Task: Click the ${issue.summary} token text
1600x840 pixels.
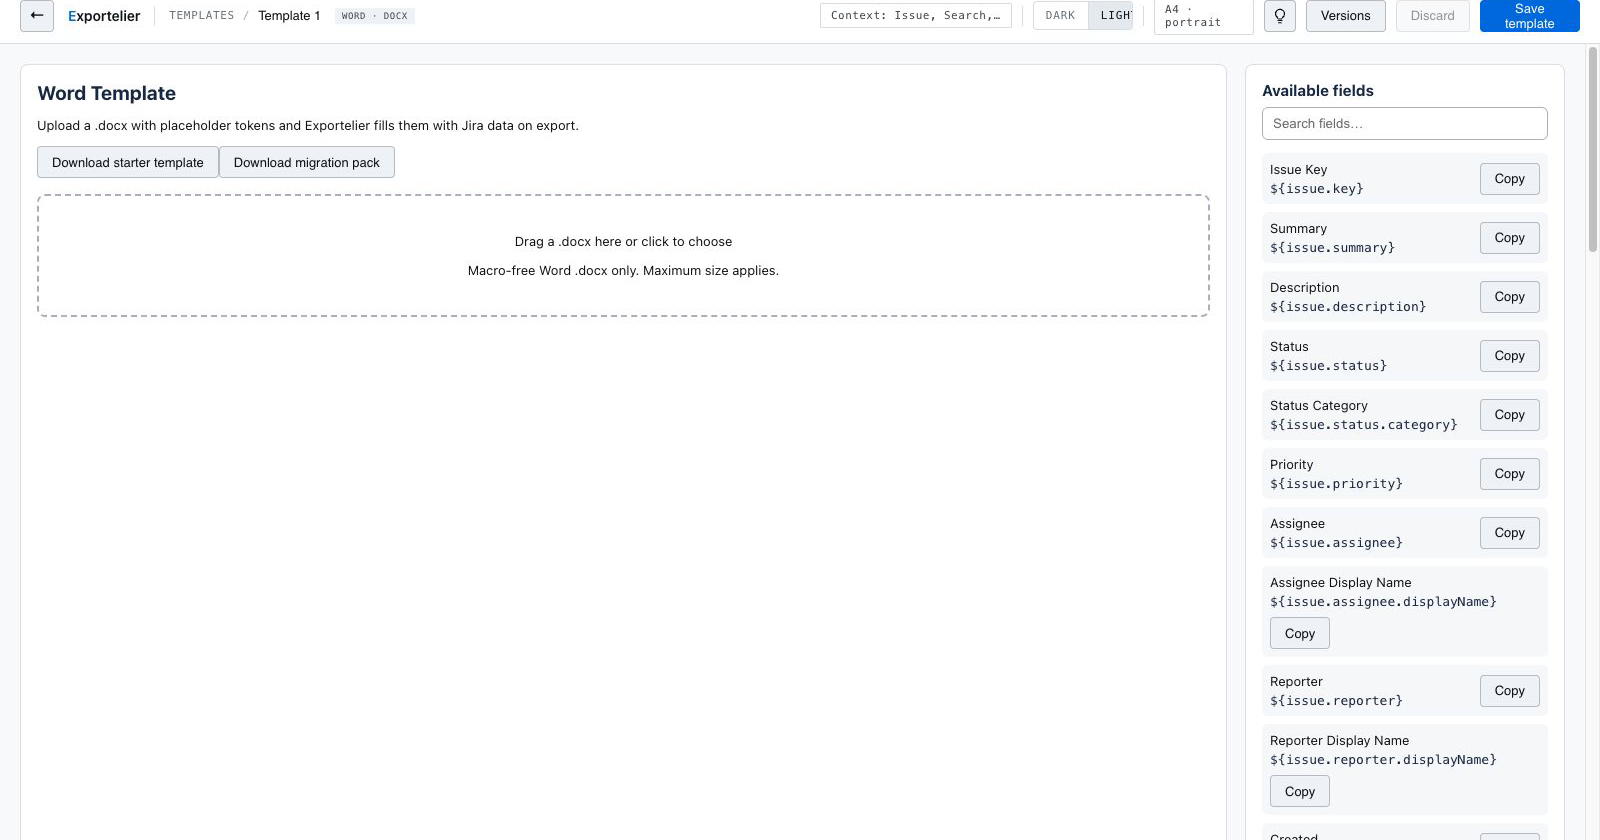Action: click(1332, 248)
